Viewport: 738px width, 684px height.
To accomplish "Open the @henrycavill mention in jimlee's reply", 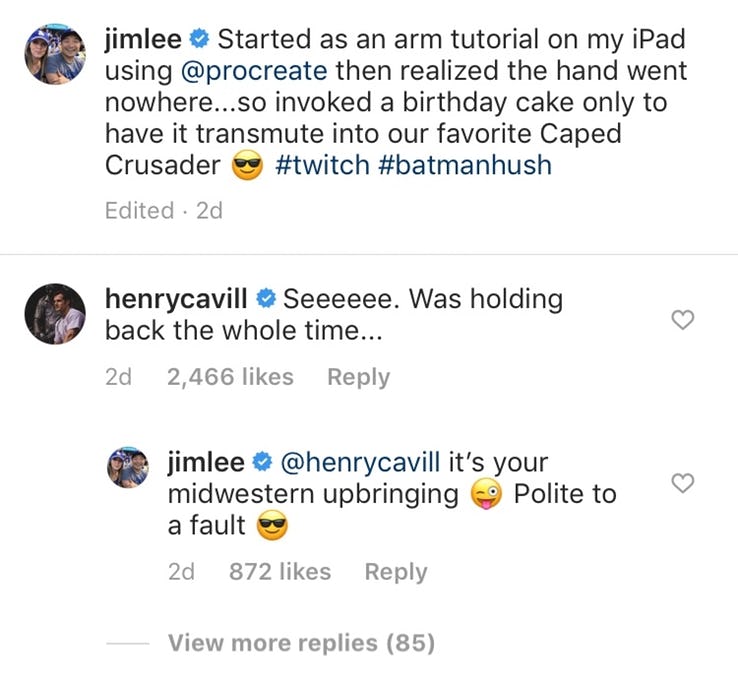I will pos(361,462).
